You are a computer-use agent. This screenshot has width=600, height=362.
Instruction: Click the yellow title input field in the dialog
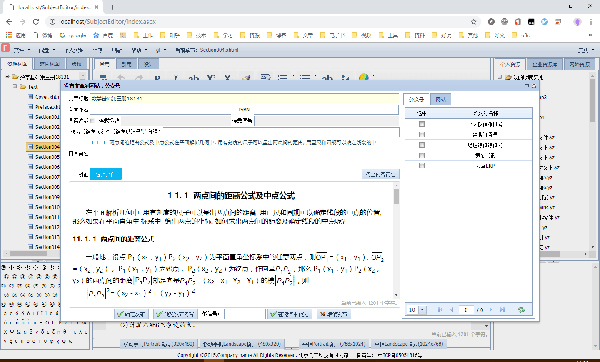[x=244, y=98]
